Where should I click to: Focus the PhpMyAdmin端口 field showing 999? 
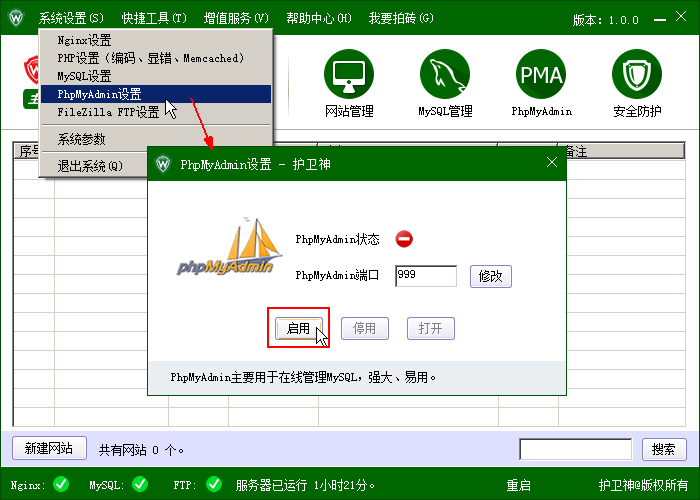[x=426, y=276]
